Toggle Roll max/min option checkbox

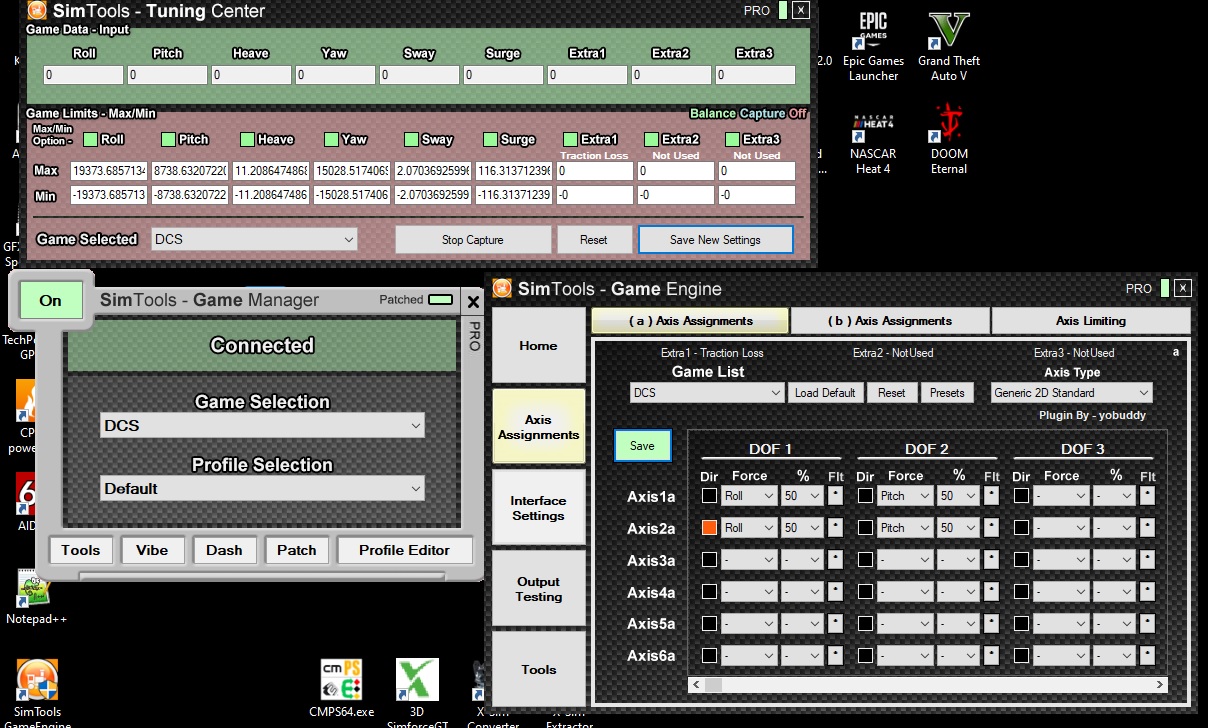(x=91, y=139)
